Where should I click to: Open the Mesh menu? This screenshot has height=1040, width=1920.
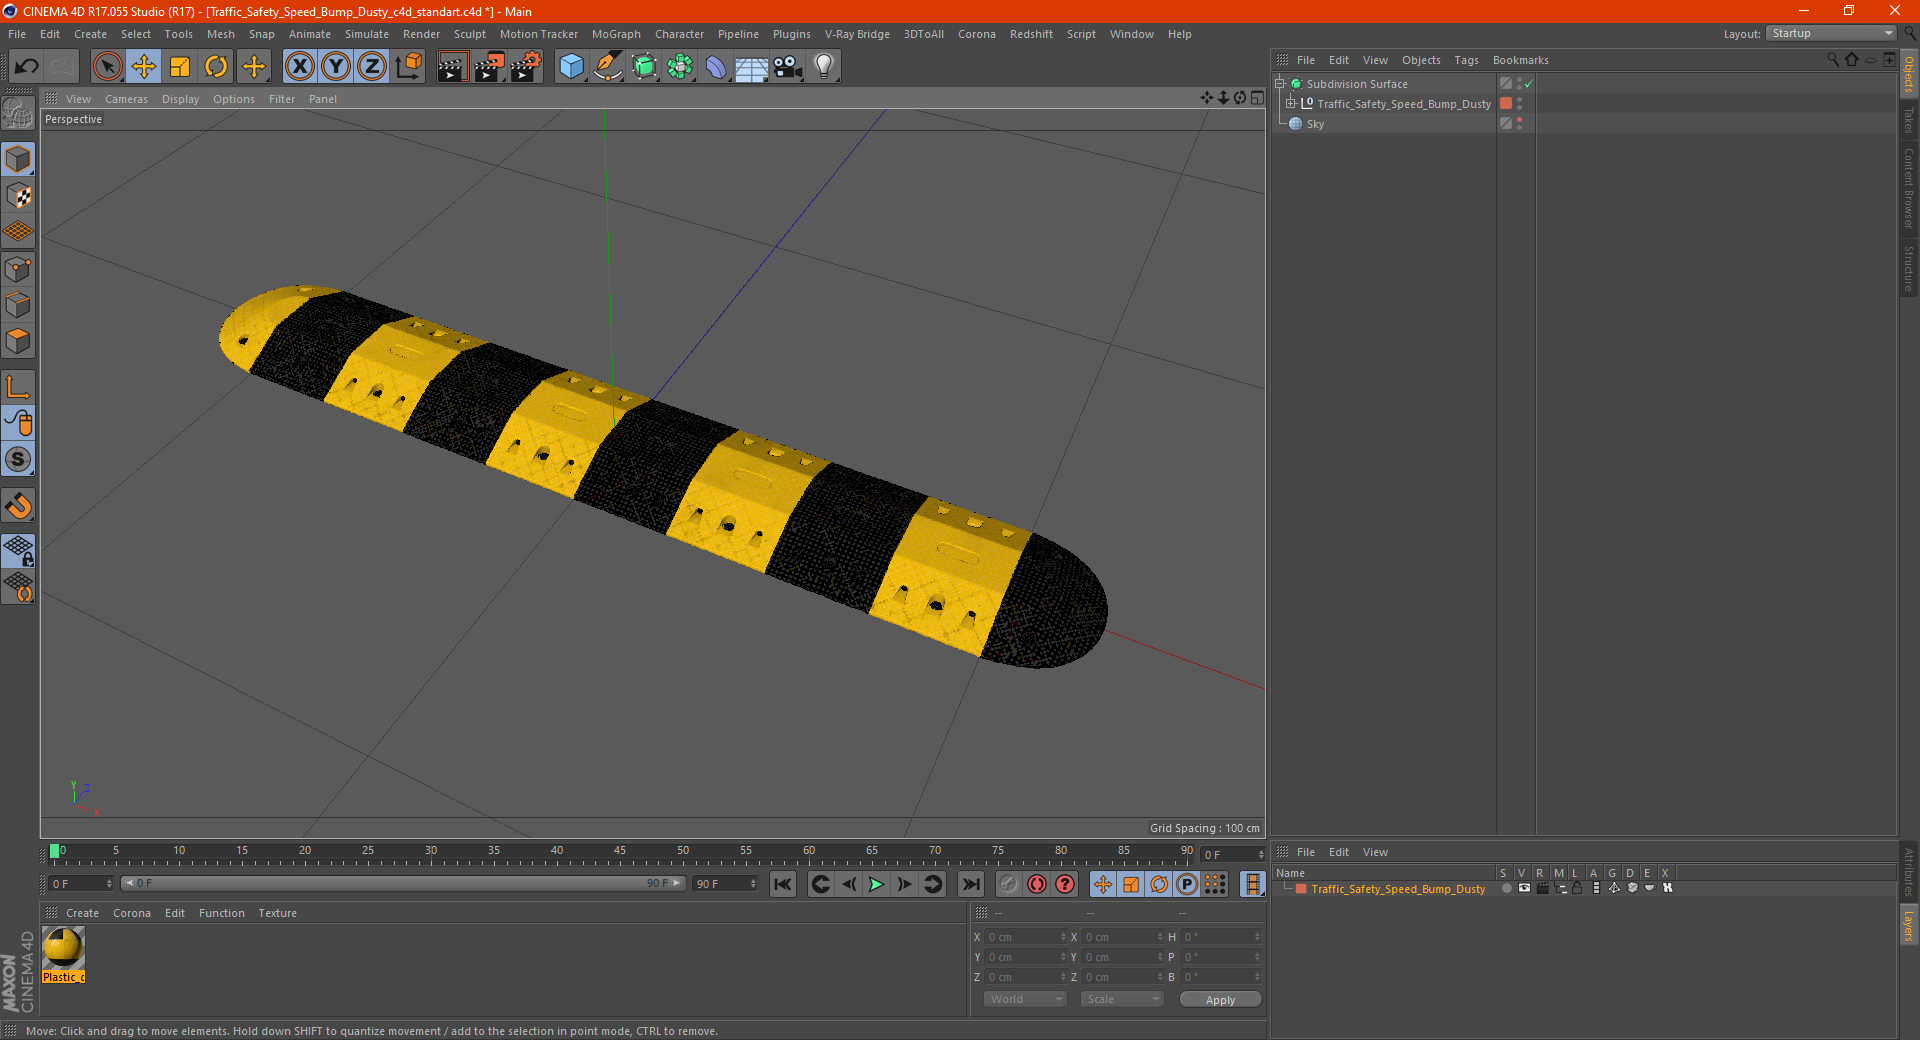[x=220, y=34]
